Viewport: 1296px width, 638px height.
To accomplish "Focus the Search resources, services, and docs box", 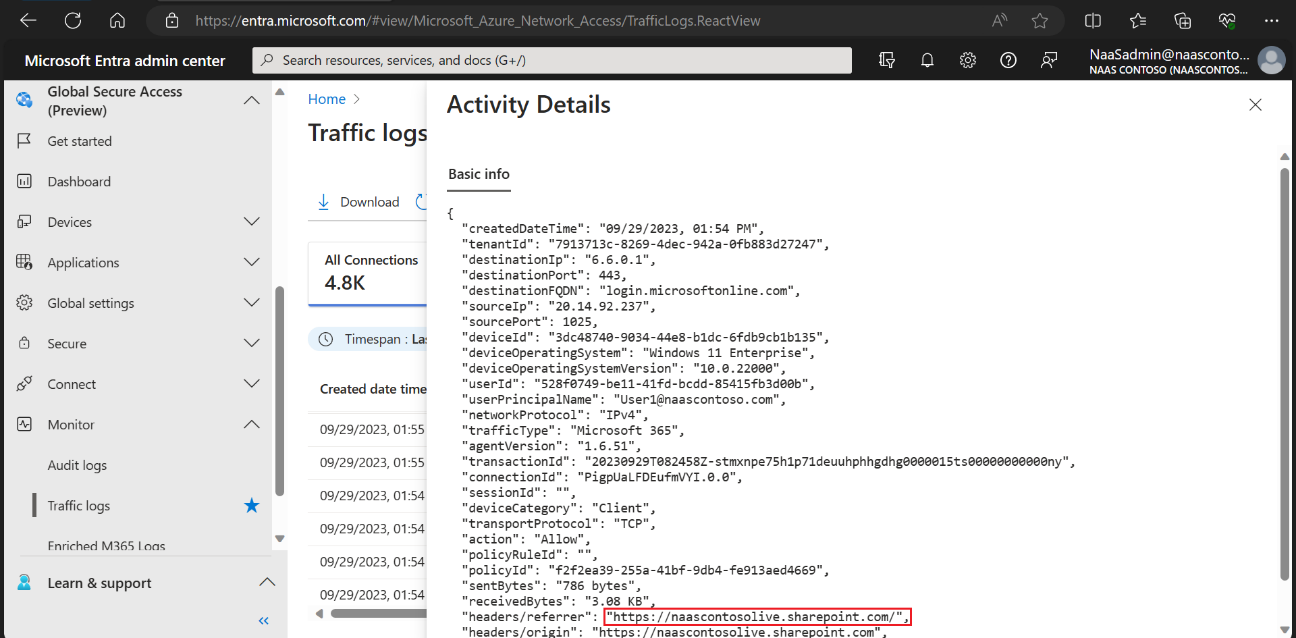I will tap(552, 60).
